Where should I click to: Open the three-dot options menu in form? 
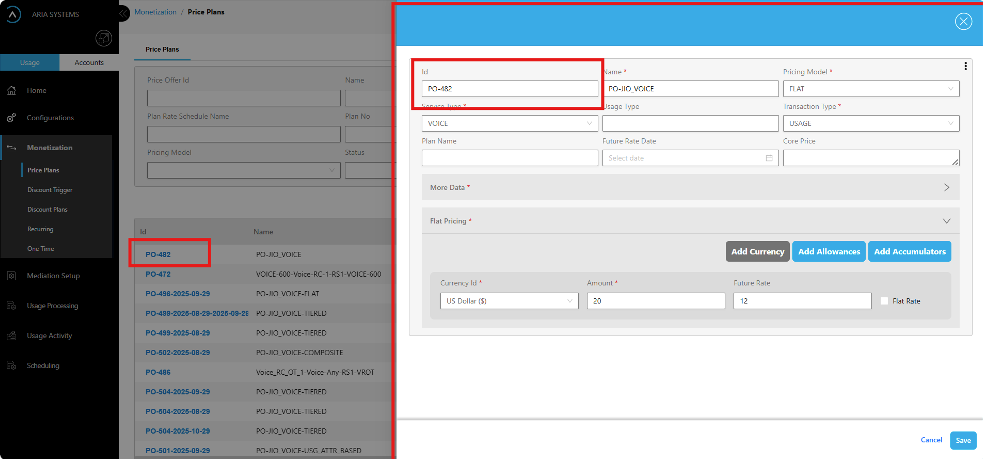965,66
